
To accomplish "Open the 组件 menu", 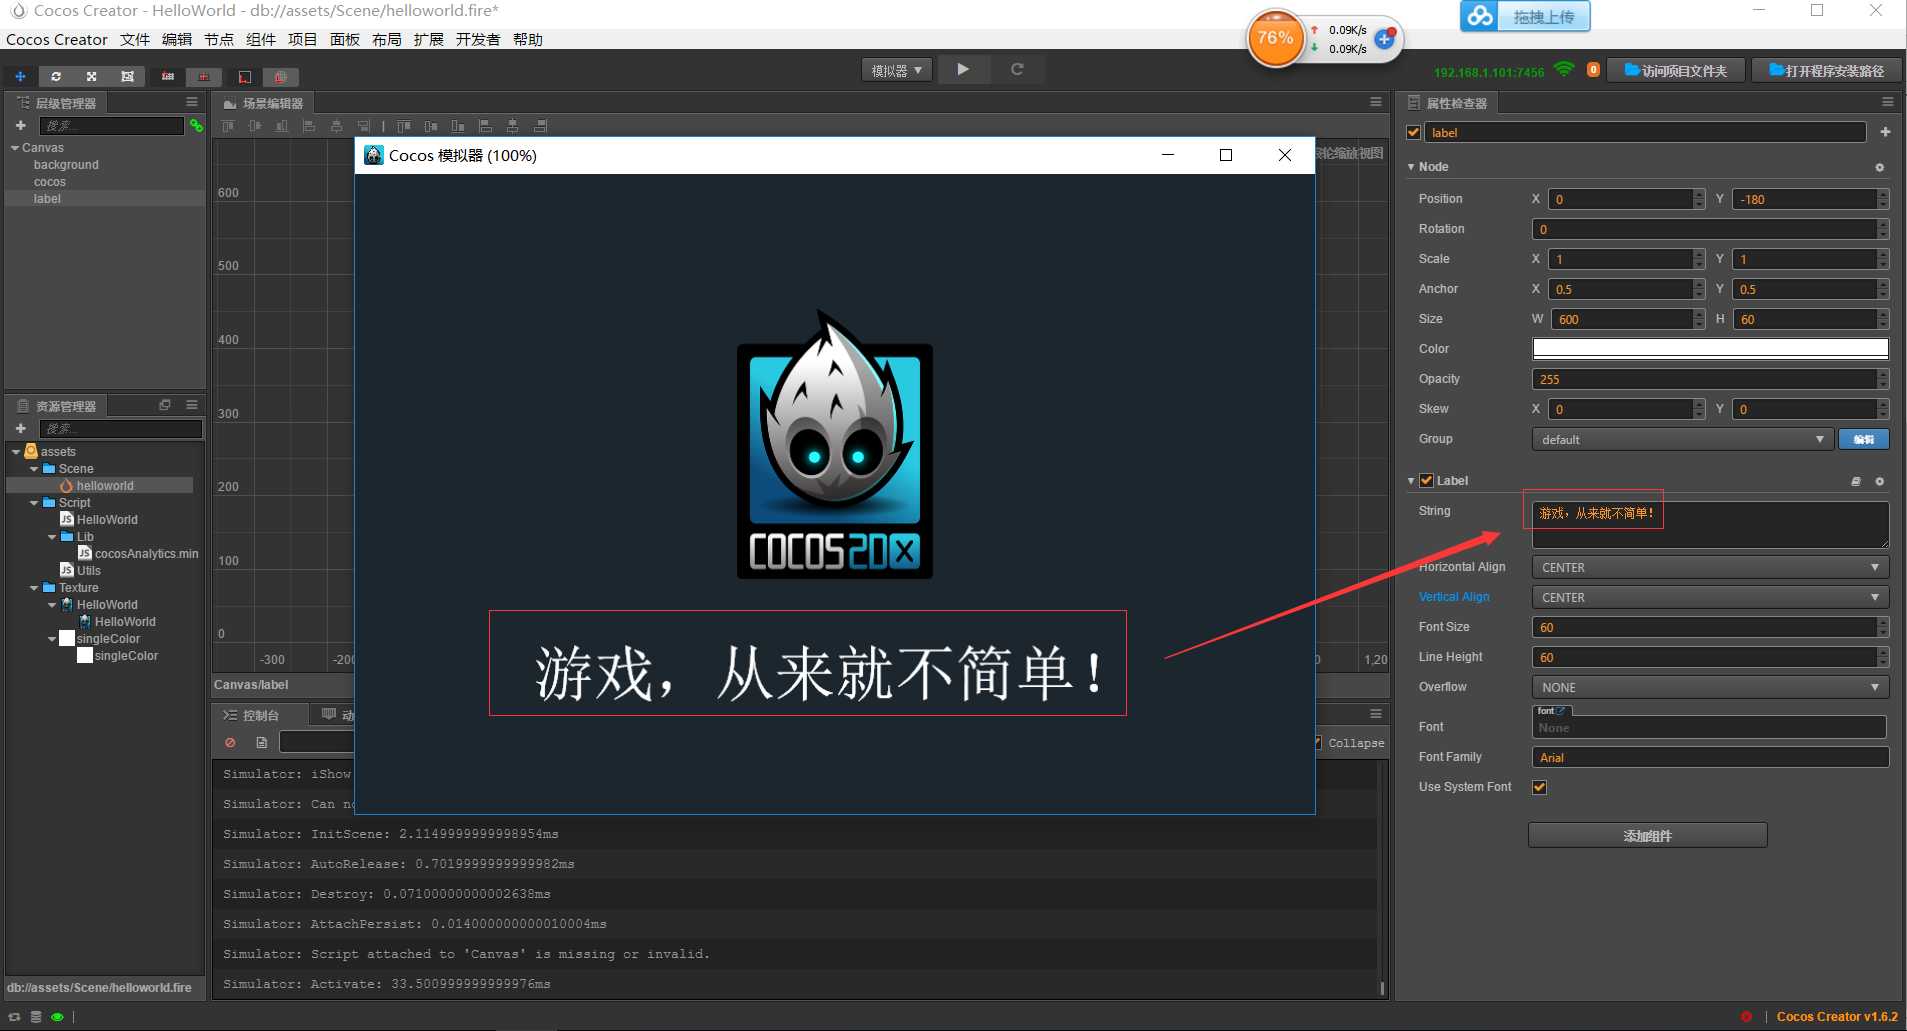I will coord(261,40).
